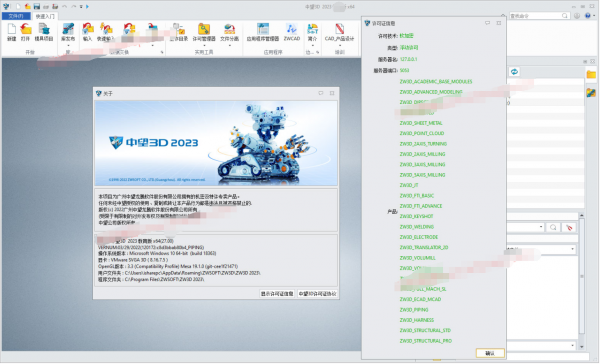The image size is (600, 364).
Task: Click 显示许可证信息 button in About dialog
Action: coord(277,294)
